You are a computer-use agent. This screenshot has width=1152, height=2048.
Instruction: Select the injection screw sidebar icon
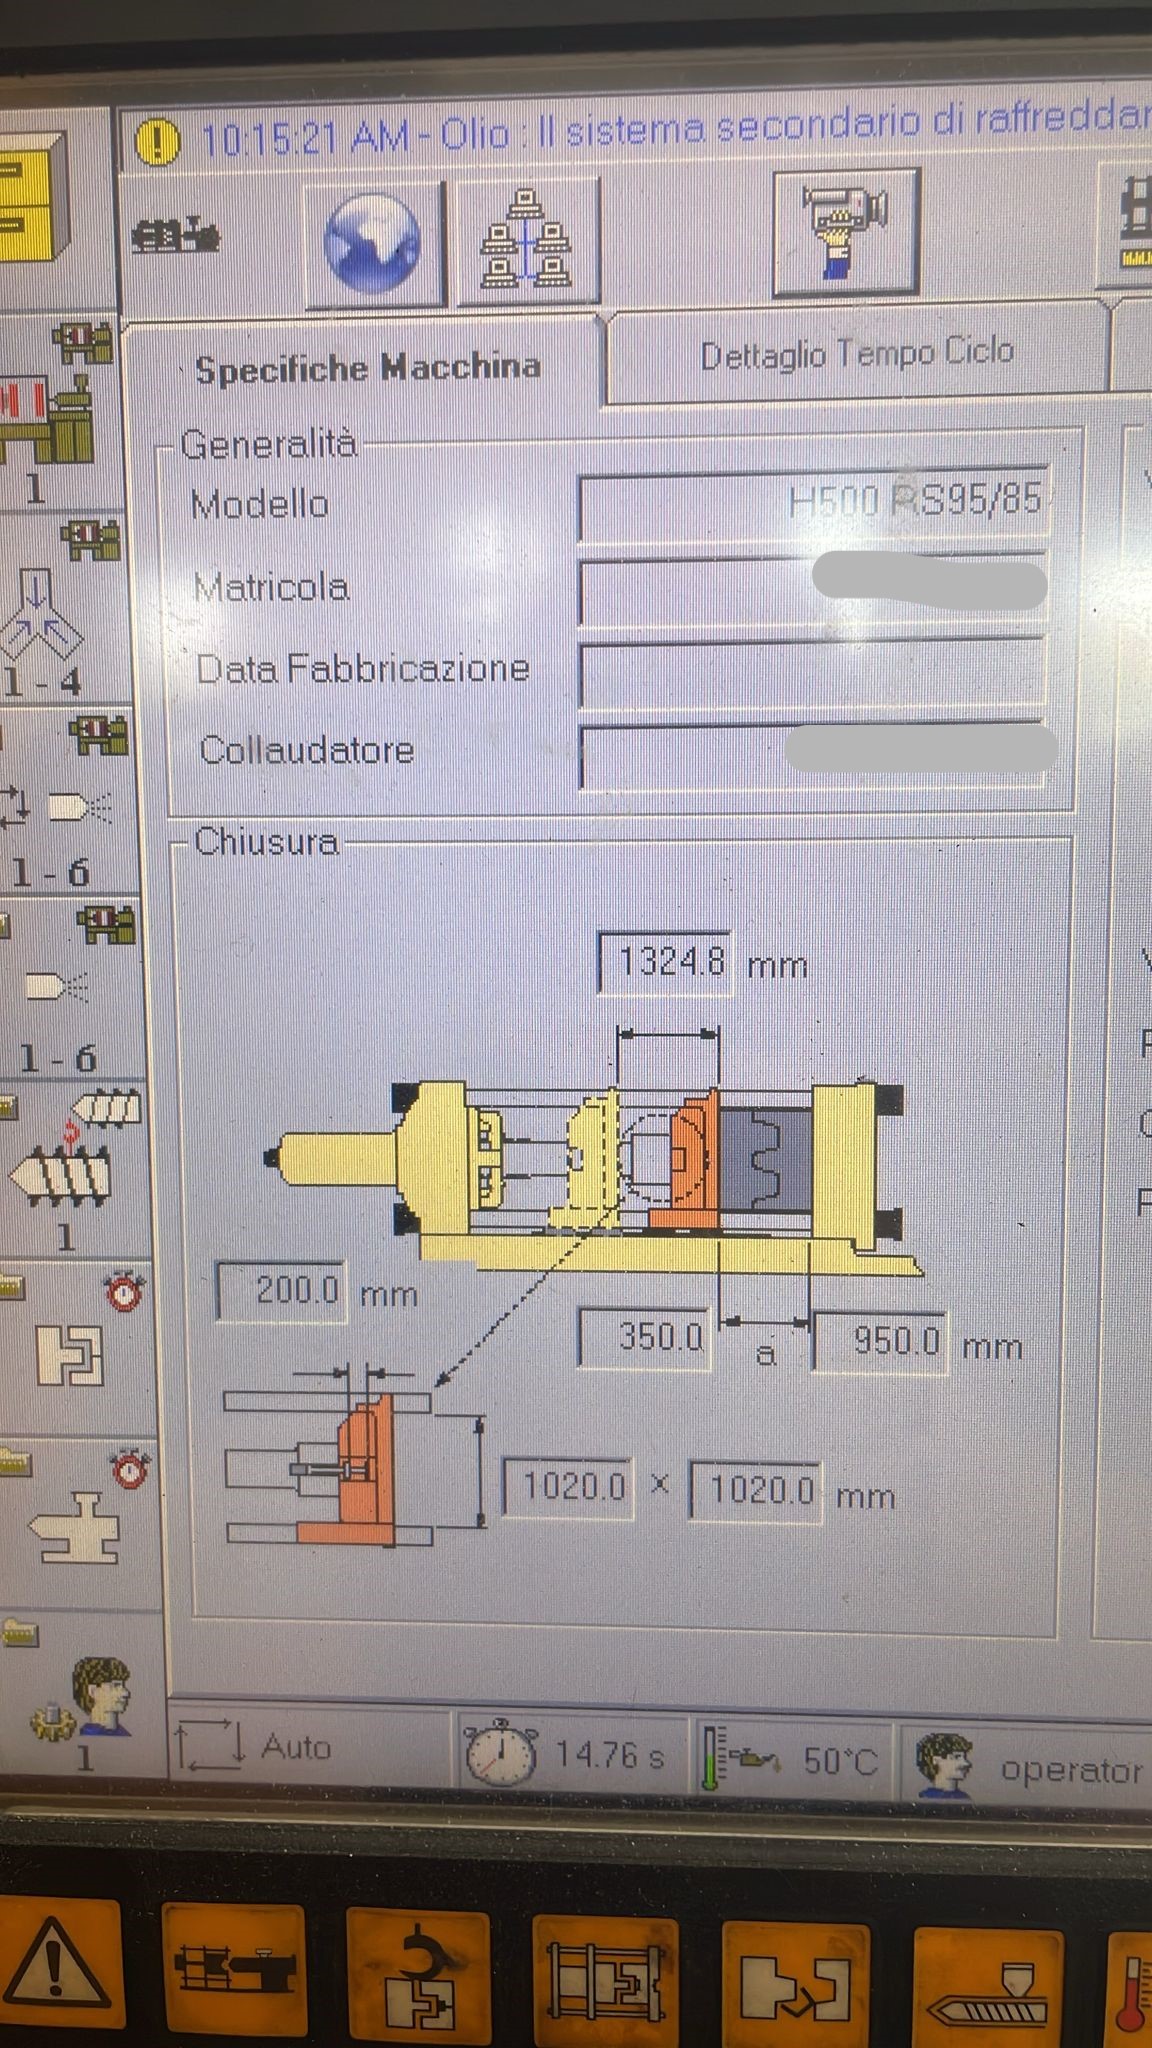click(62, 1165)
